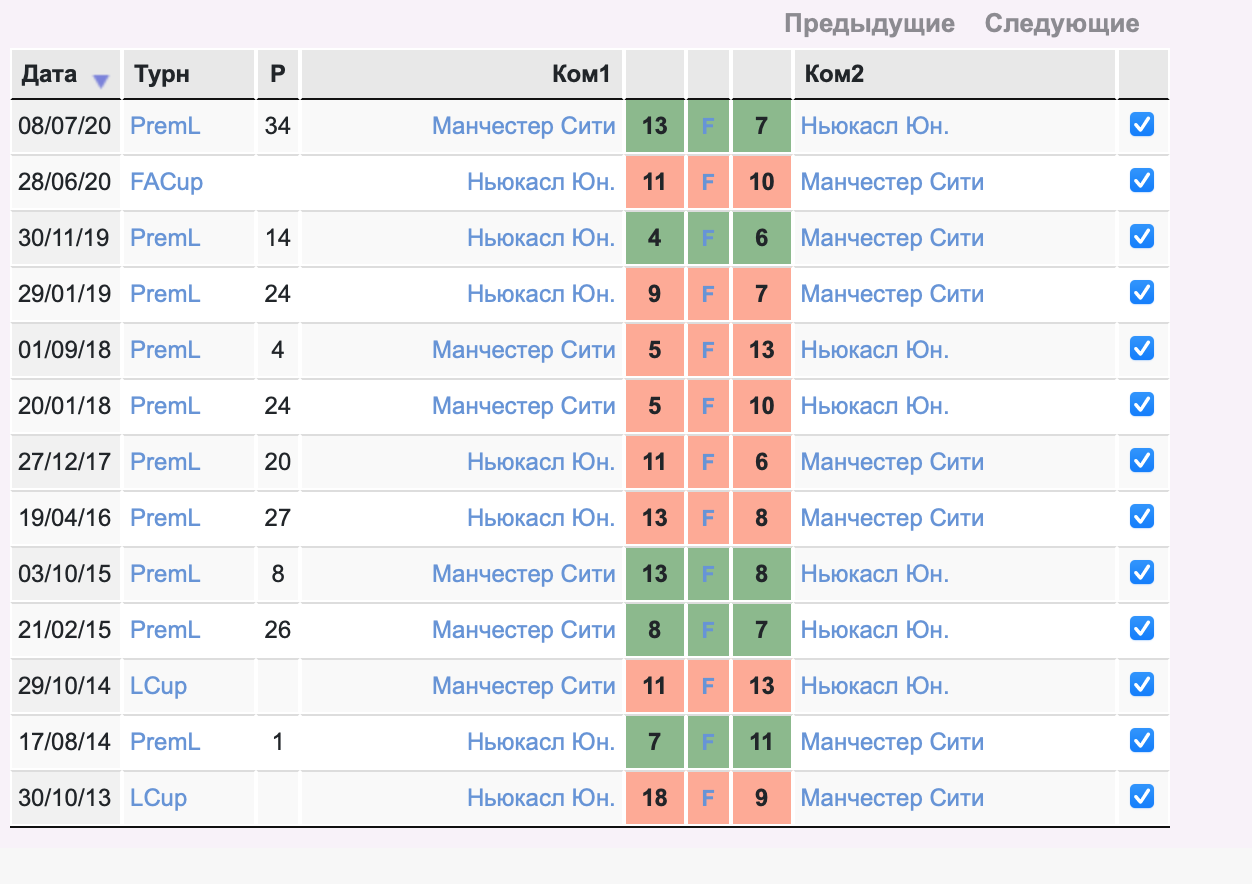This screenshot has height=884, width=1252.
Task: Click the F icon in the 08/07/20 row
Action: pyautogui.click(x=708, y=126)
